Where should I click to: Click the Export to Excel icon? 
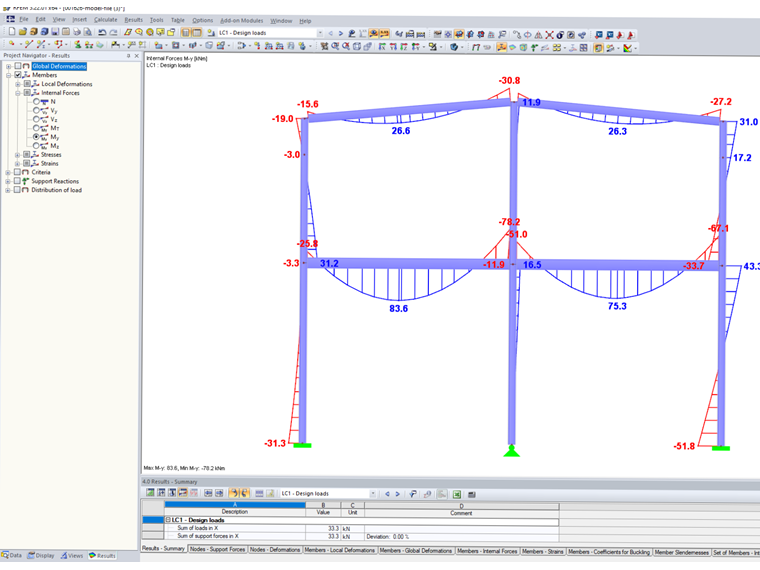457,494
